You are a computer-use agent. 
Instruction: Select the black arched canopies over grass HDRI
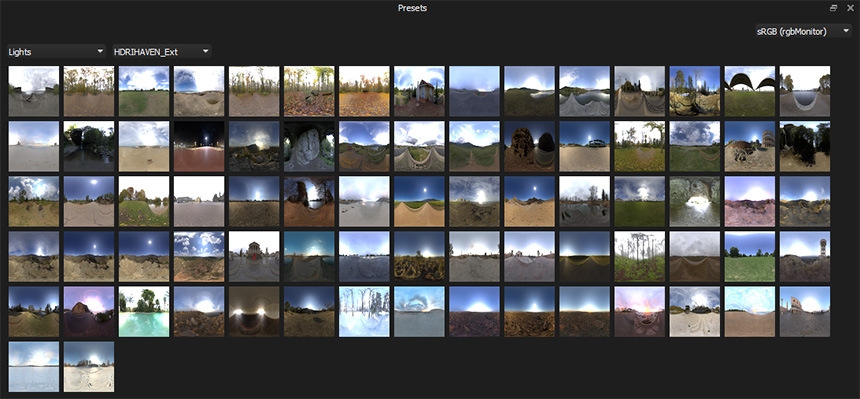coord(750,91)
